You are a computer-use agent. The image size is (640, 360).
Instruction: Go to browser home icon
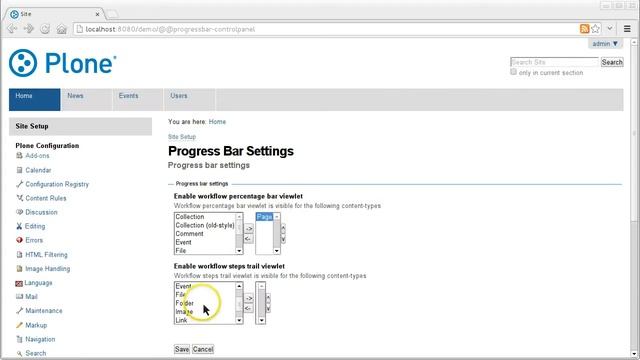click(62, 29)
